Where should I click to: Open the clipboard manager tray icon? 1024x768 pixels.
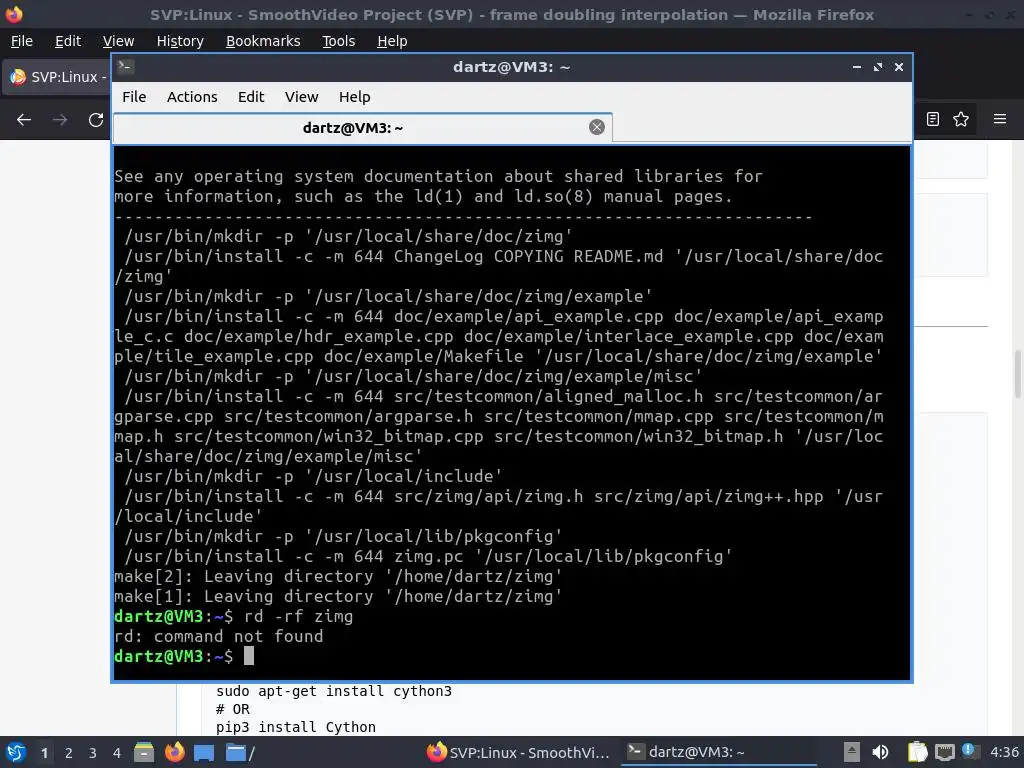[917, 752]
